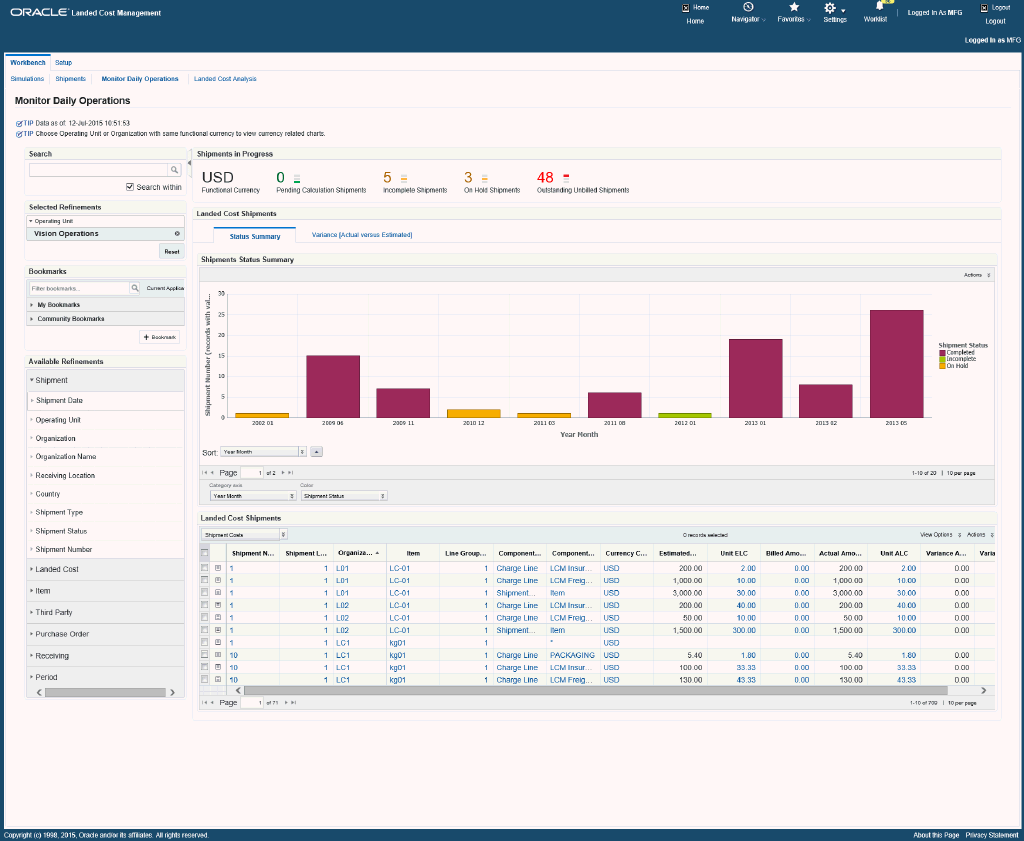Click the On Hold legend color swatch

pyautogui.click(x=942, y=366)
